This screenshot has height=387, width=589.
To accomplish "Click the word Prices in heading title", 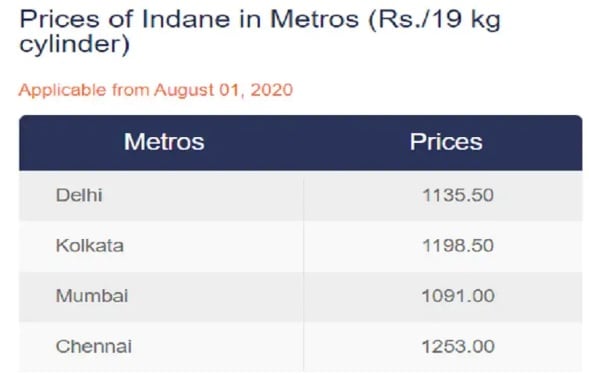I will [x=59, y=19].
